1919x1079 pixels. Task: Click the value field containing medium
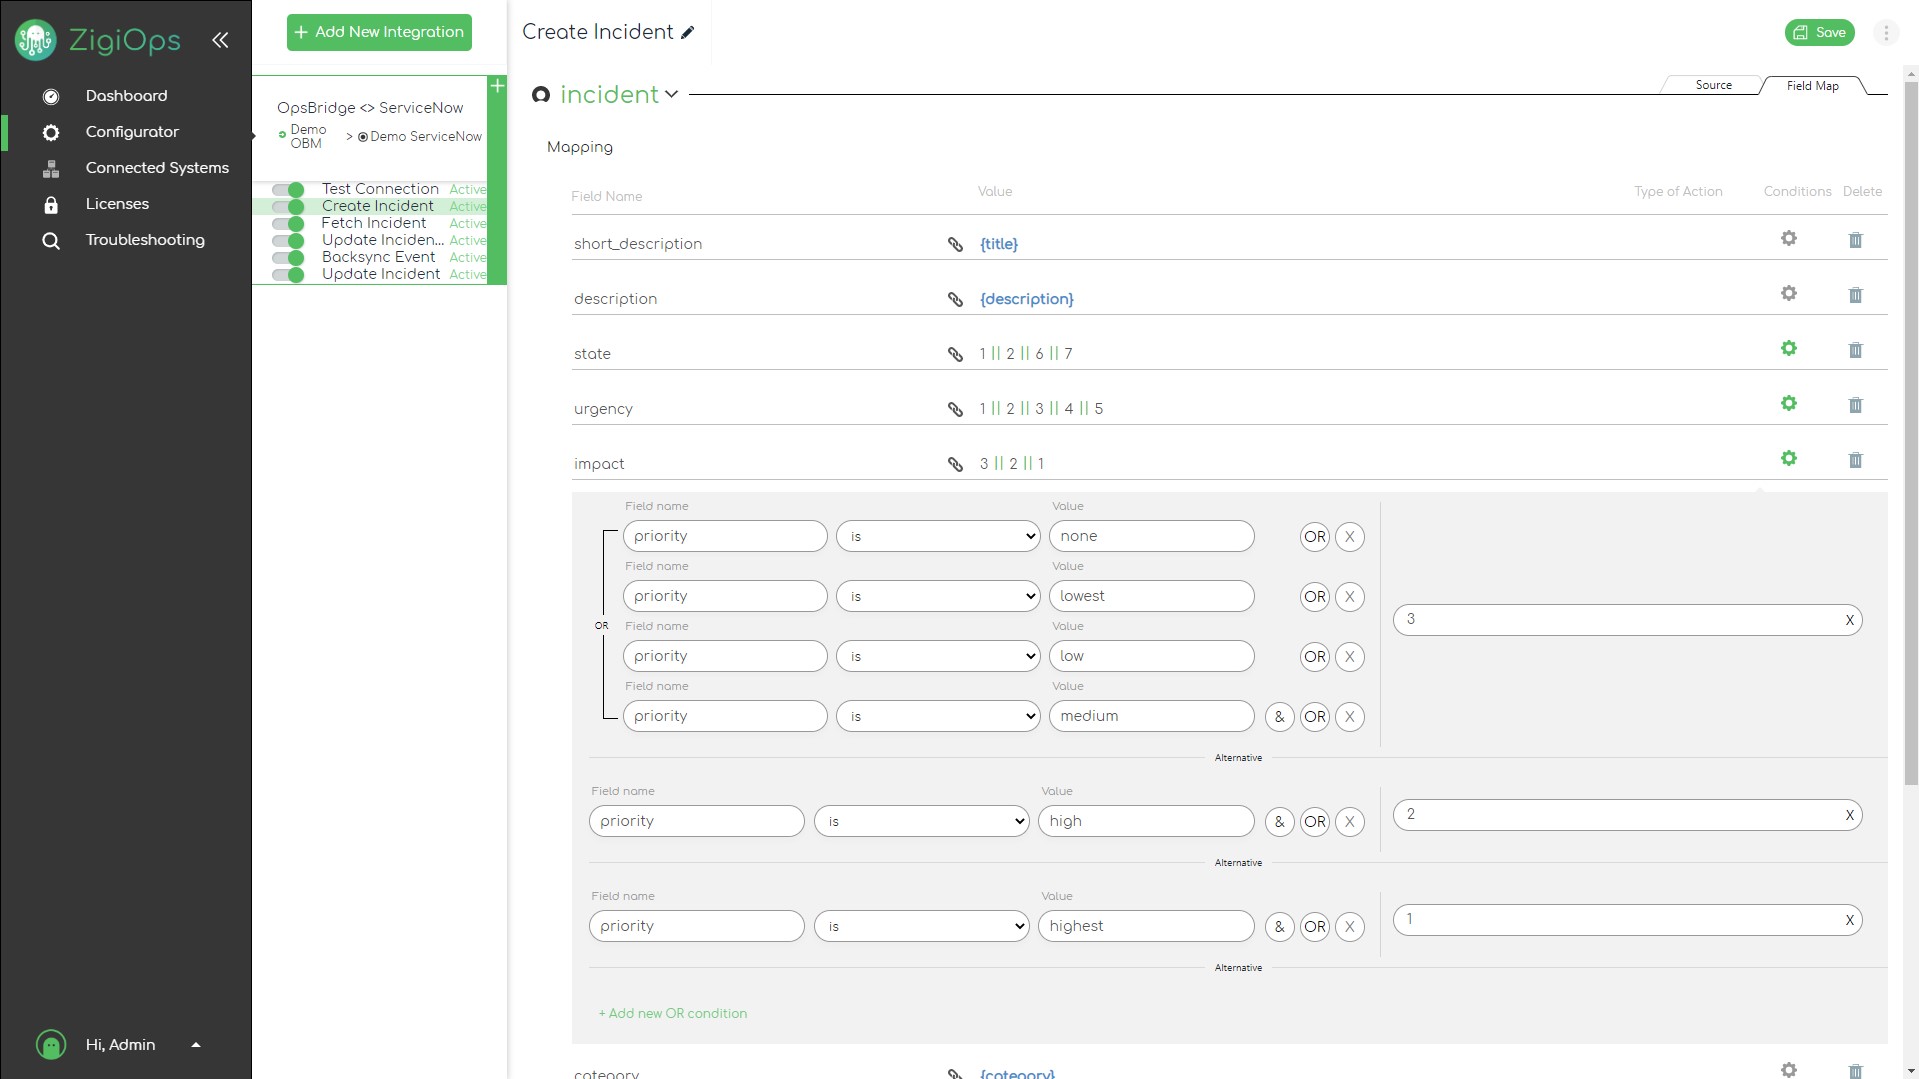1150,717
